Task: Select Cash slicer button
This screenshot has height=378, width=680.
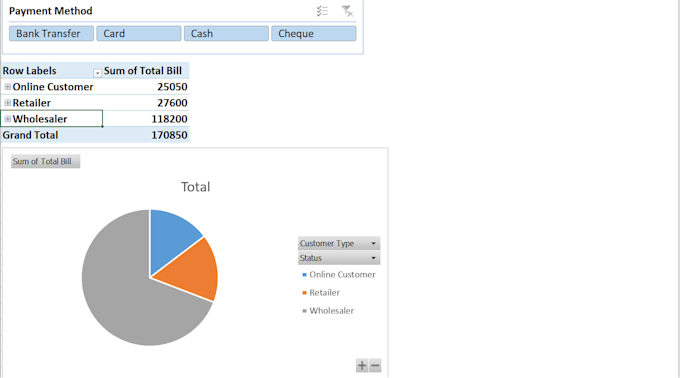Action: pyautogui.click(x=226, y=33)
